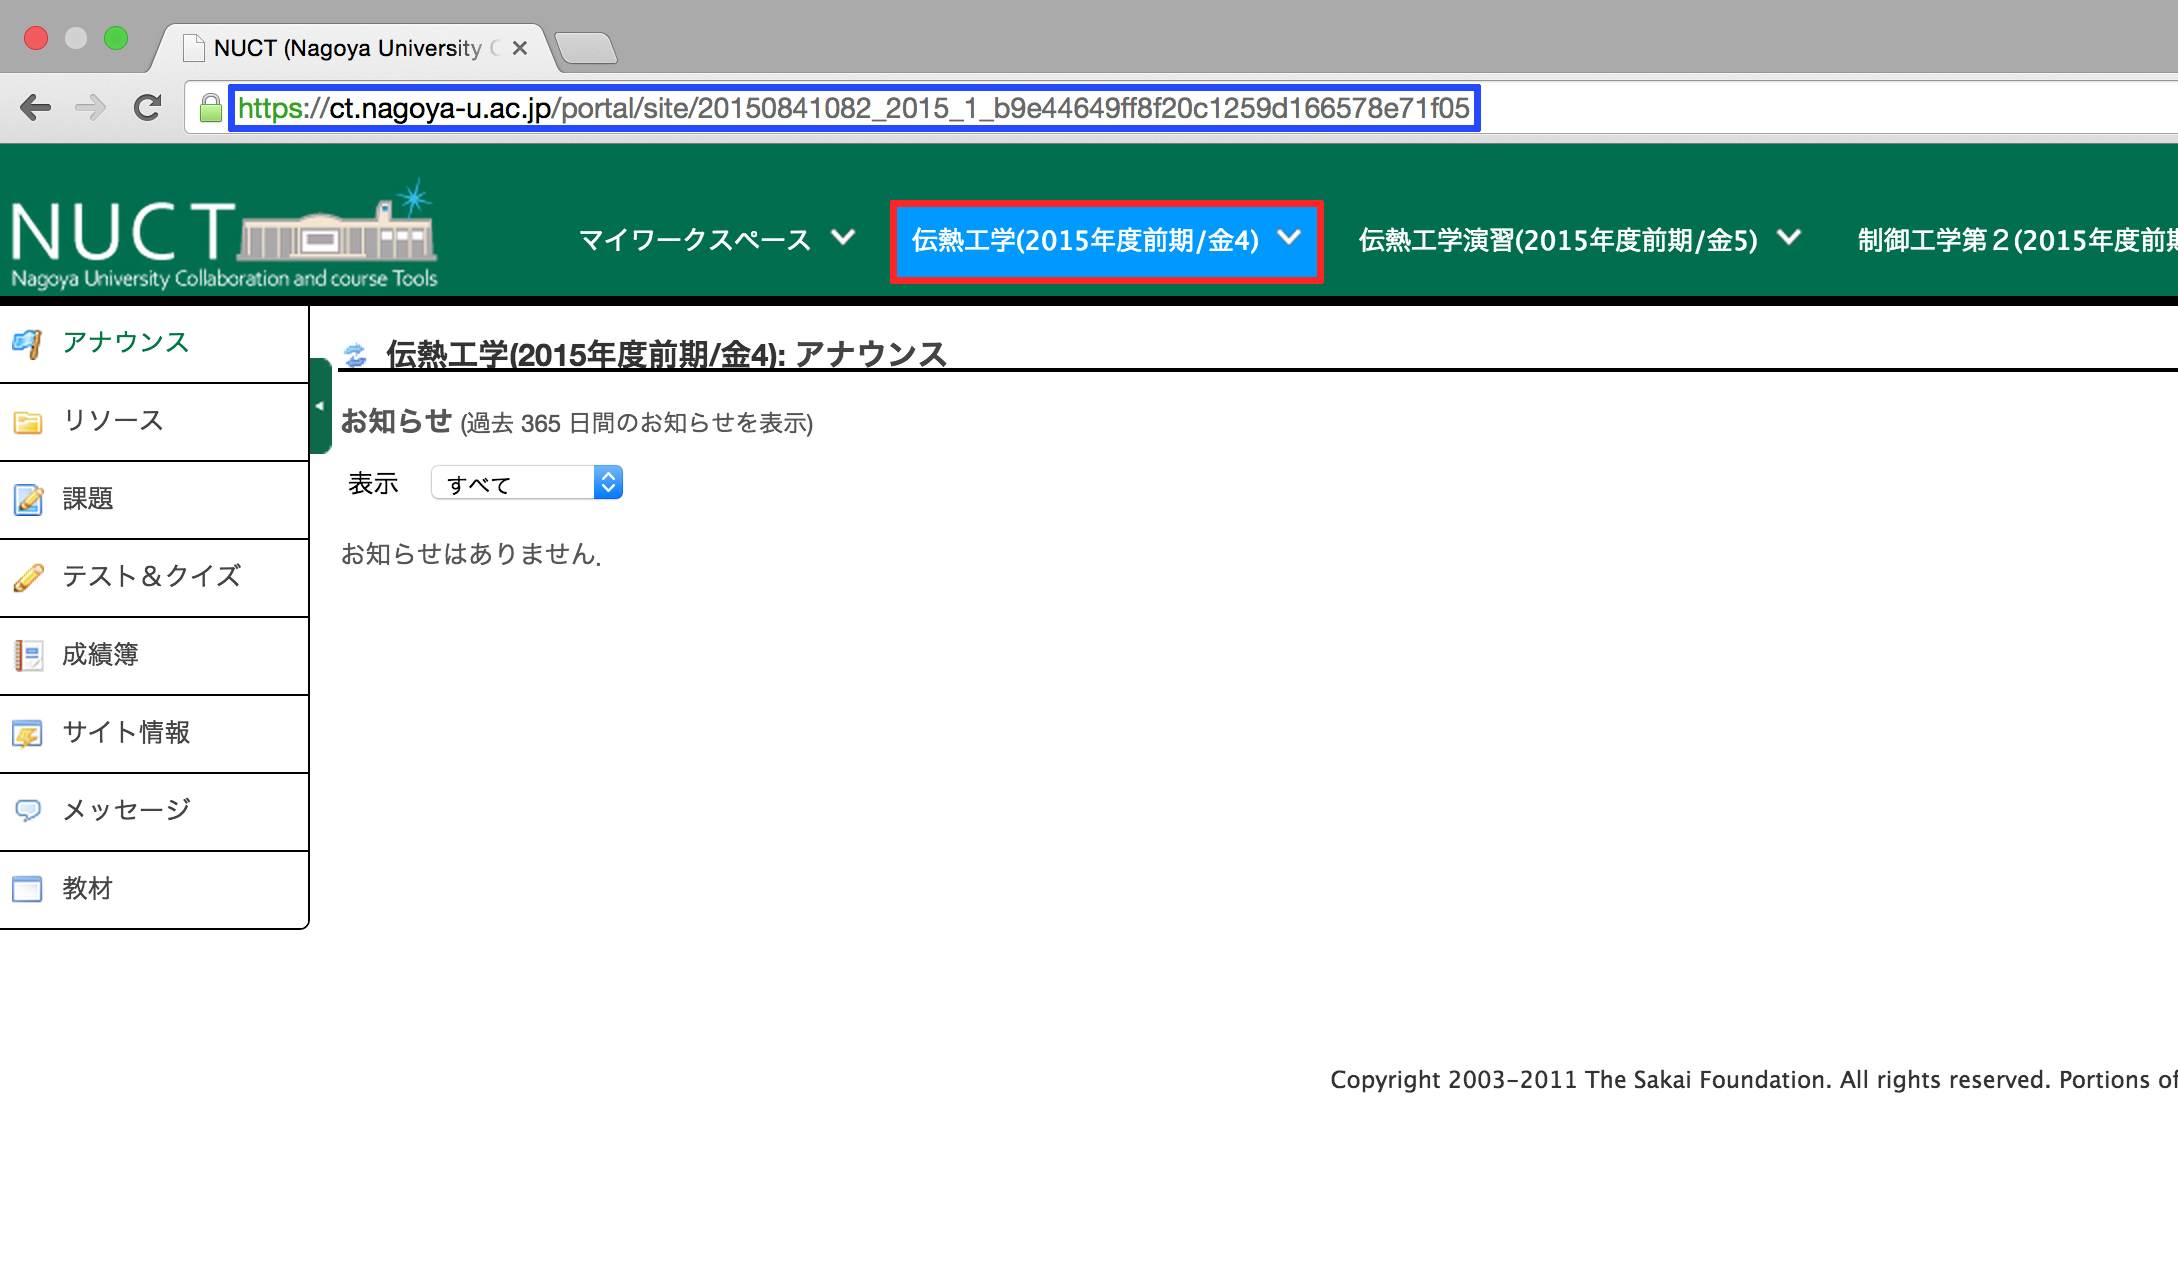Collapse the left sidebar with green handle

[320, 406]
